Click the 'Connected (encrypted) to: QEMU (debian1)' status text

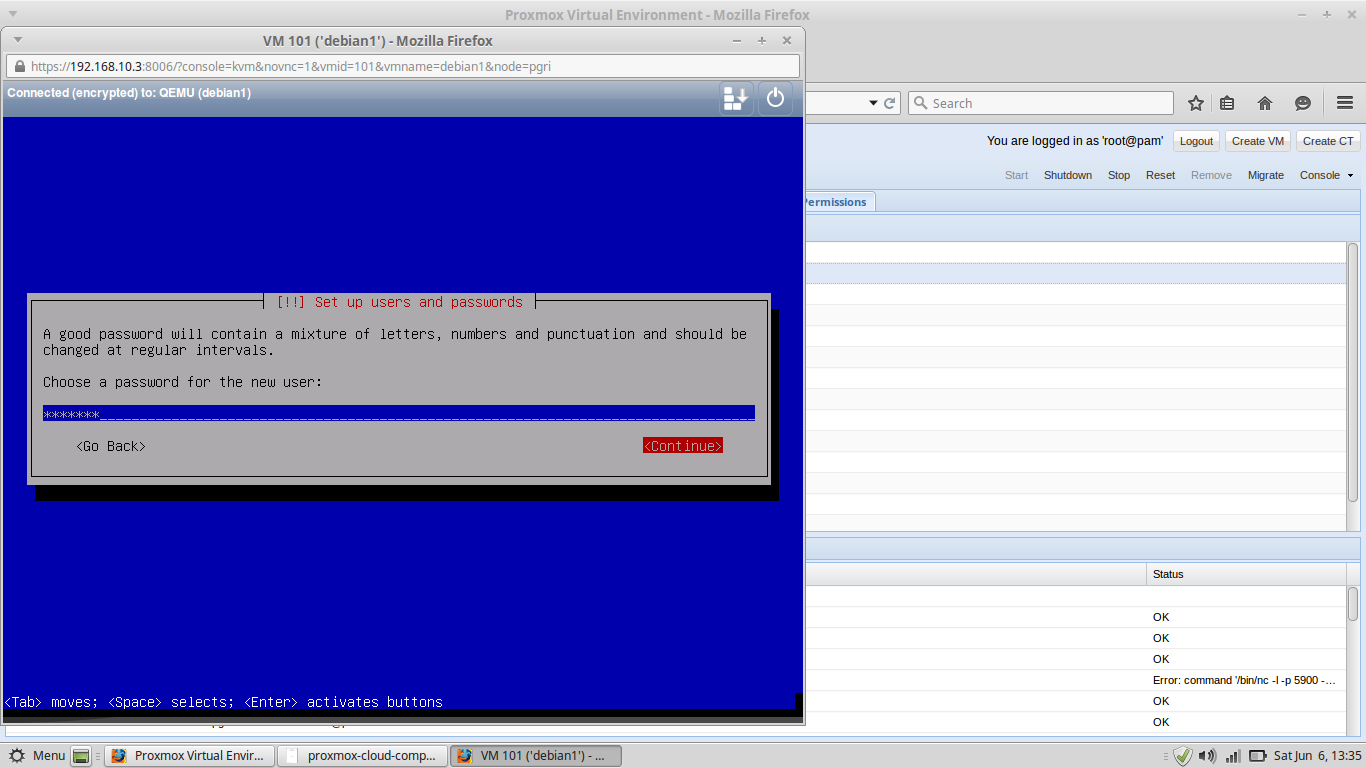129,93
